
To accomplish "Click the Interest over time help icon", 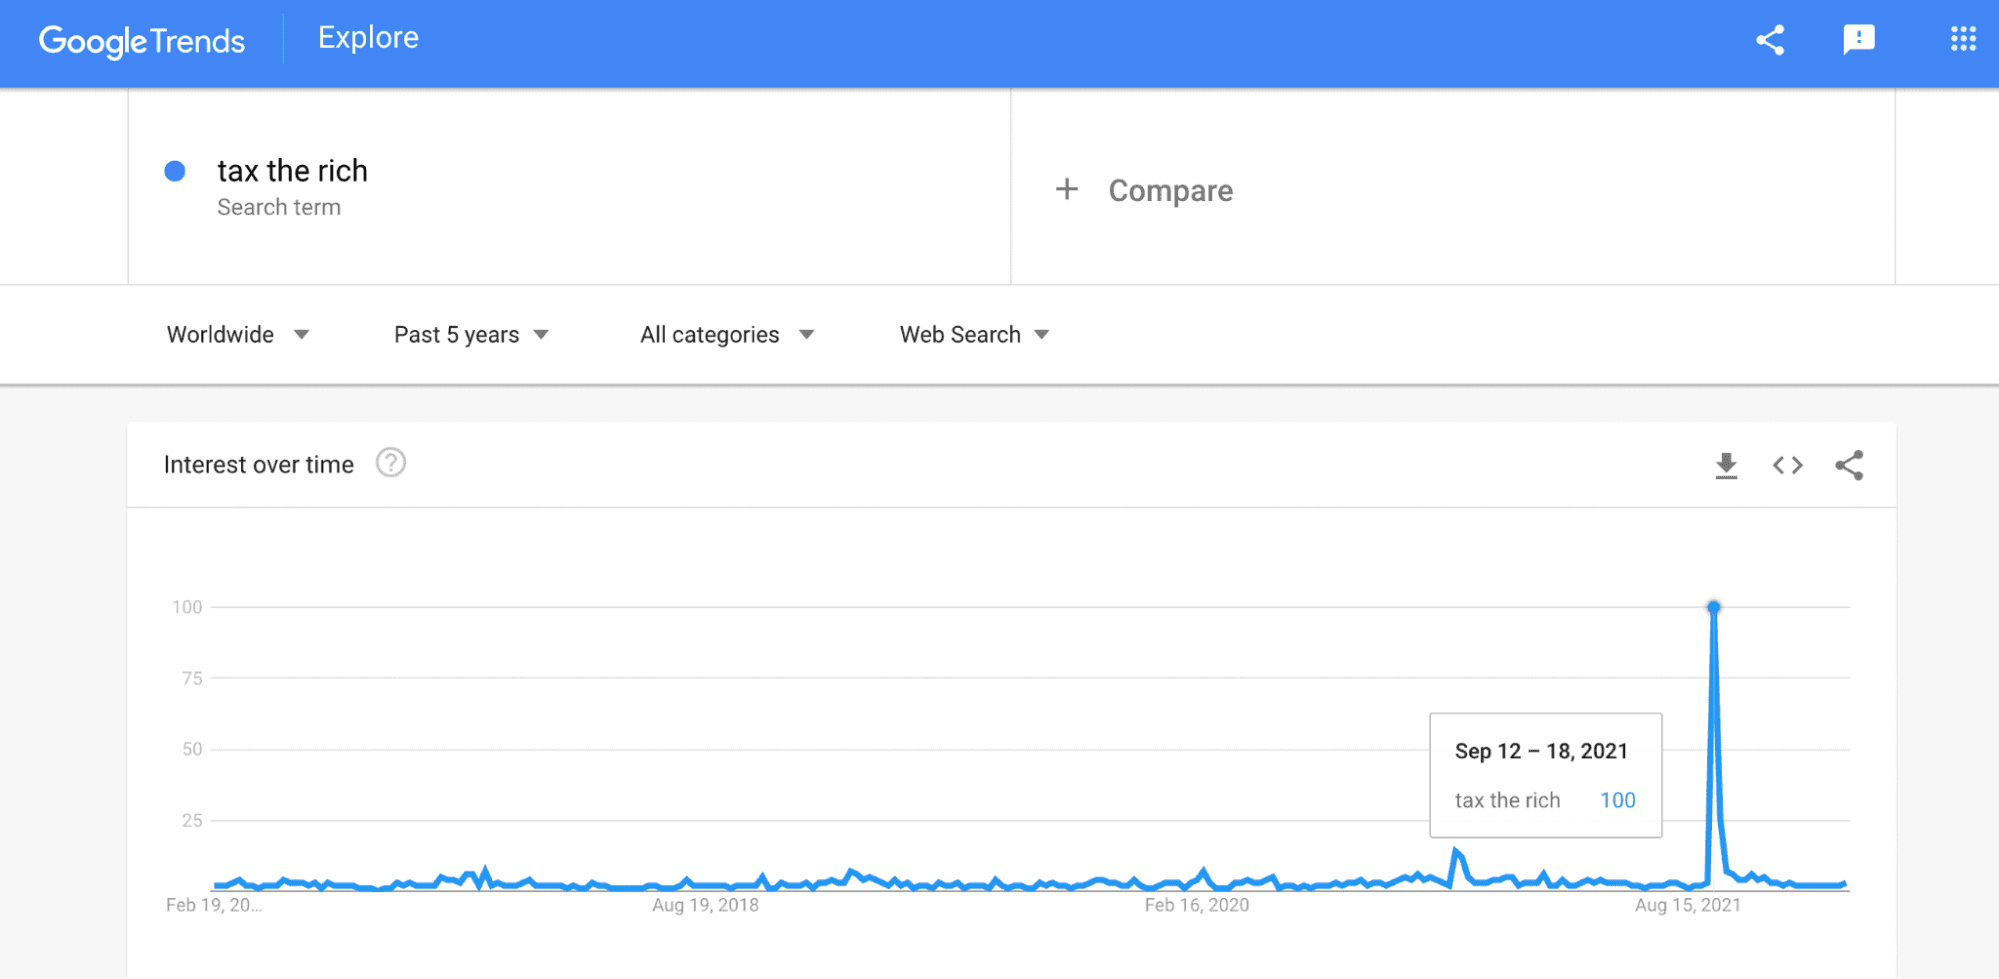I will pyautogui.click(x=391, y=463).
